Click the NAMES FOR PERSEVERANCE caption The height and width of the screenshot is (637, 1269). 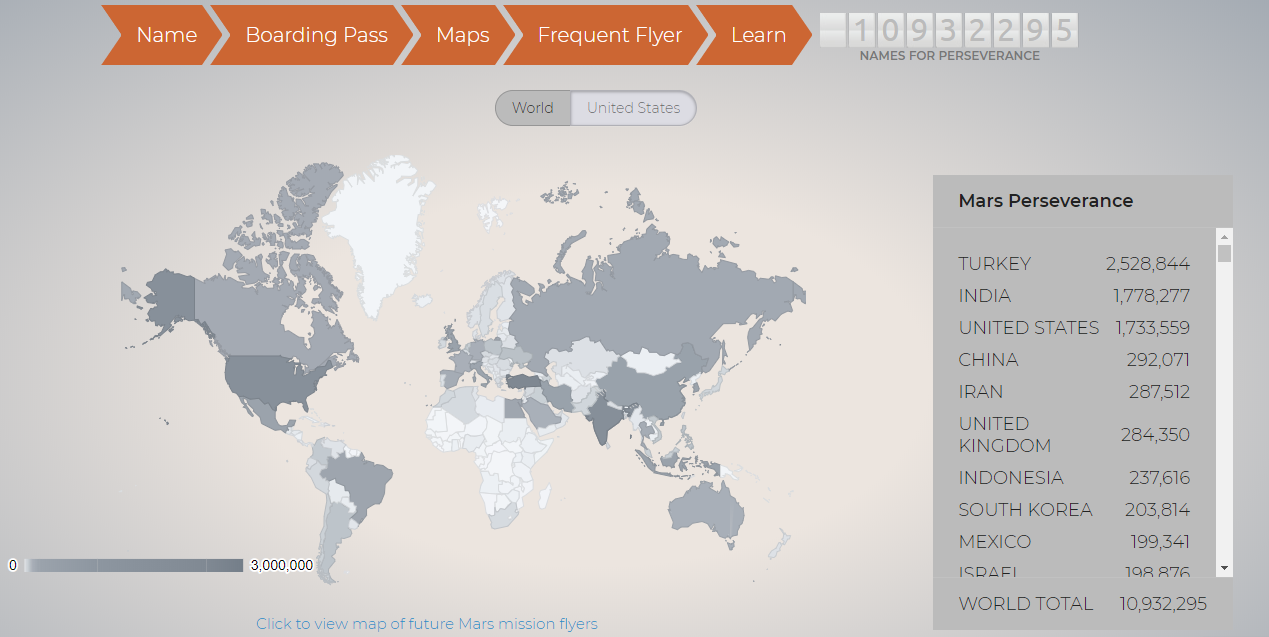tap(949, 56)
